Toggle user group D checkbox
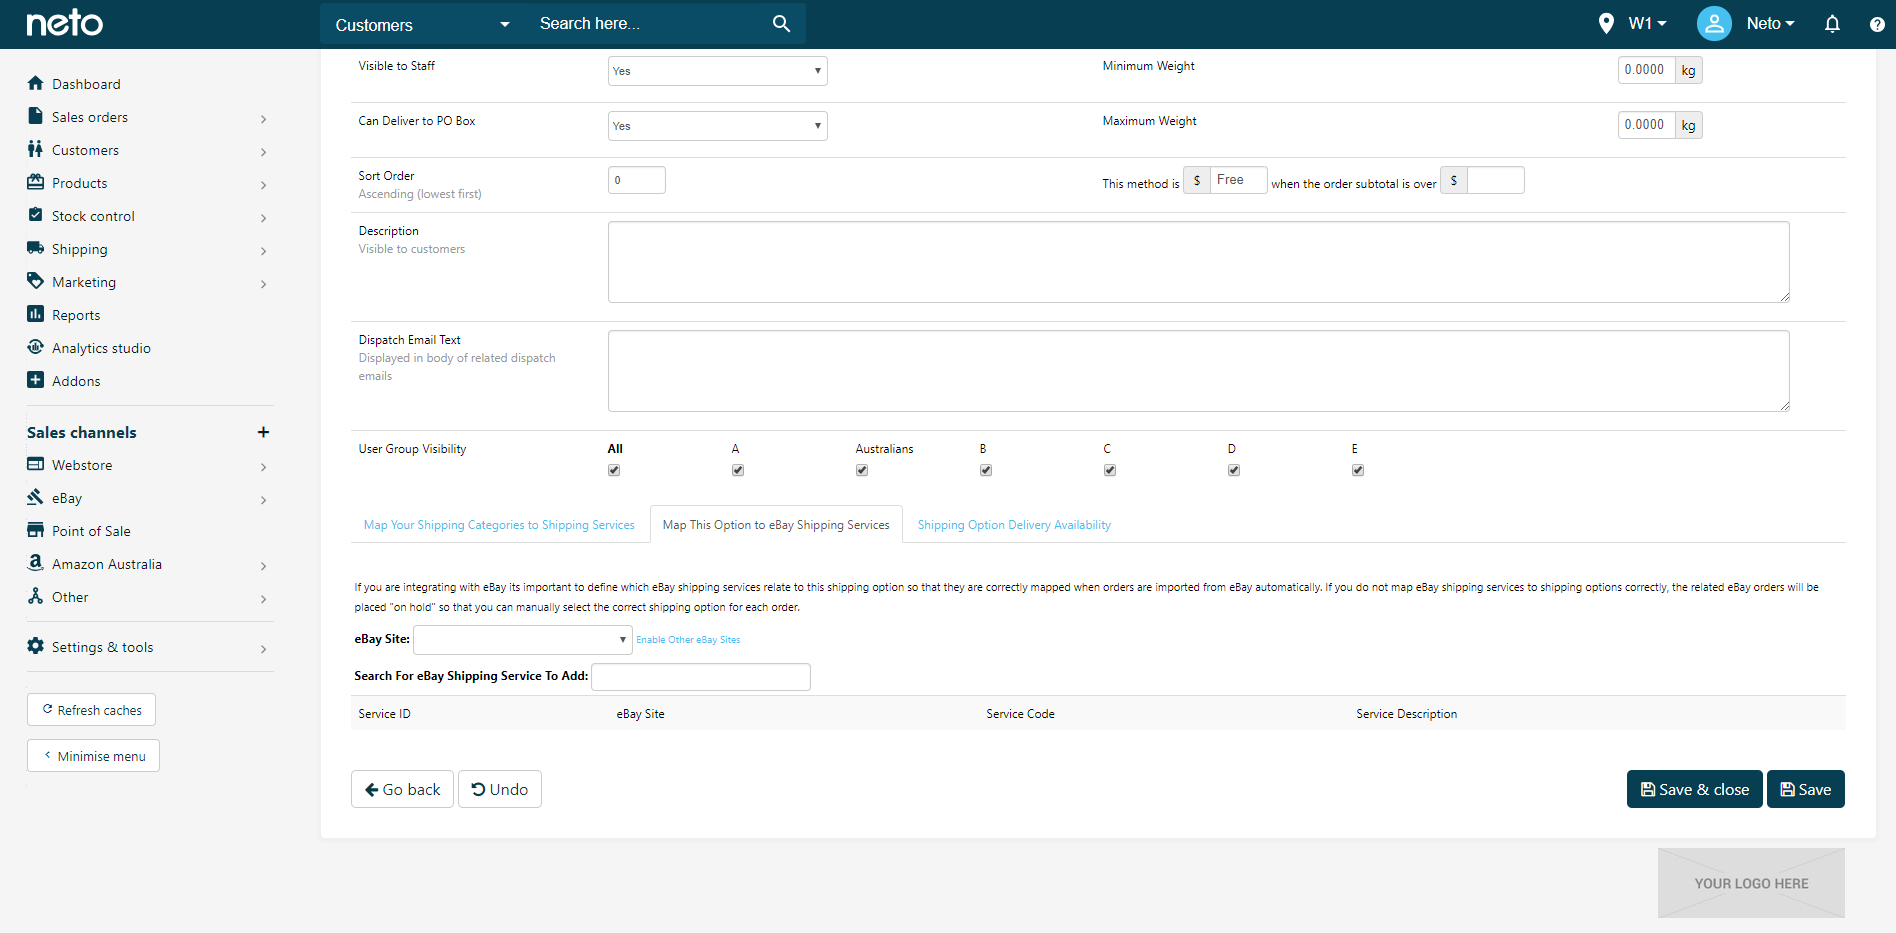Screen dimensions: 1896x933 pos(1234,470)
